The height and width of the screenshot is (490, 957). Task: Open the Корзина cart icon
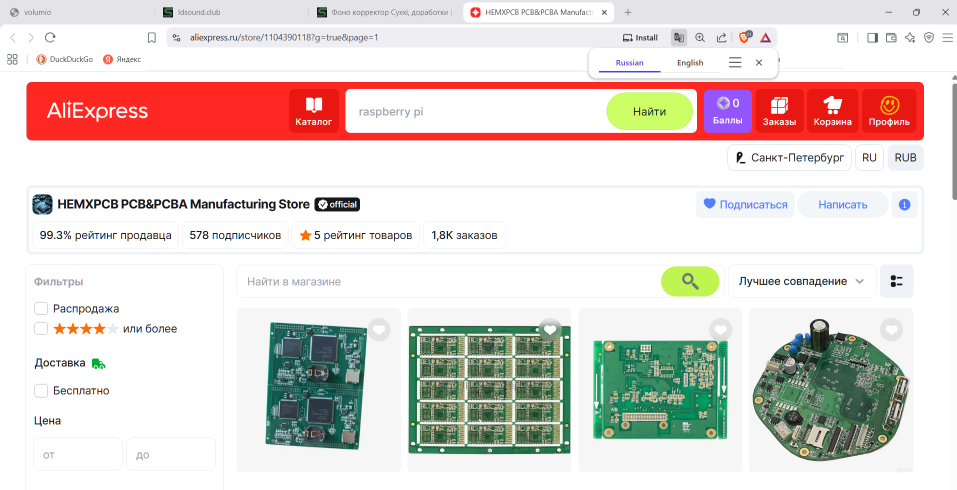(832, 111)
